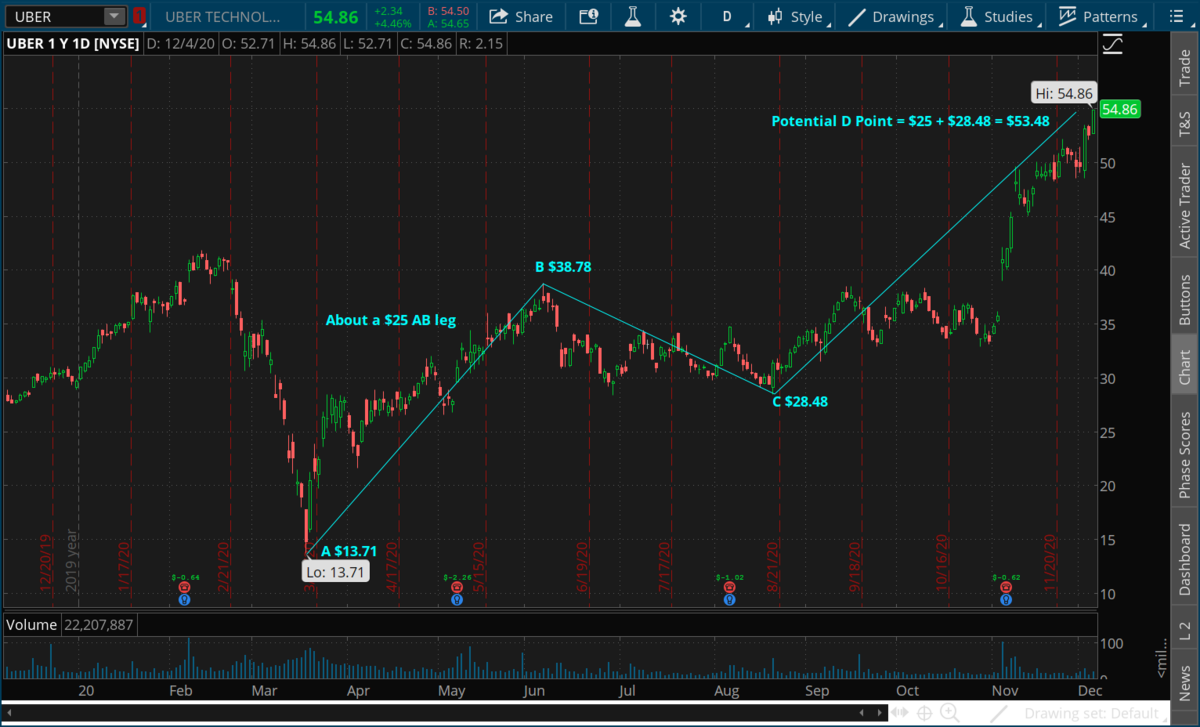The image size is (1200, 727).
Task: Open the T&S sidebar tab
Action: (1185, 121)
